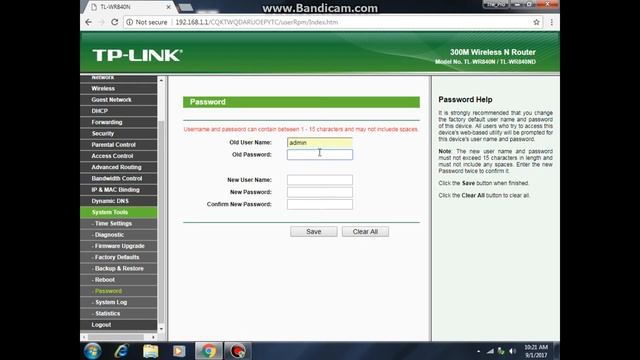Open the Chrome three-dot menu
The width and height of the screenshot is (640, 360).
click(x=551, y=22)
